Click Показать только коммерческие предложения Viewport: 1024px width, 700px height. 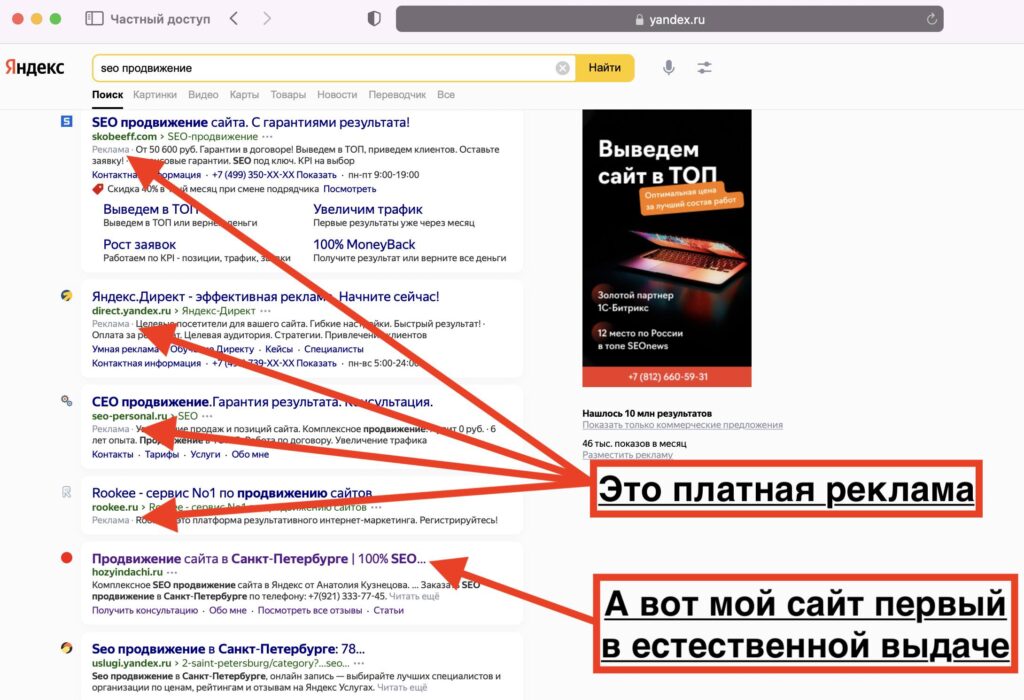(682, 424)
